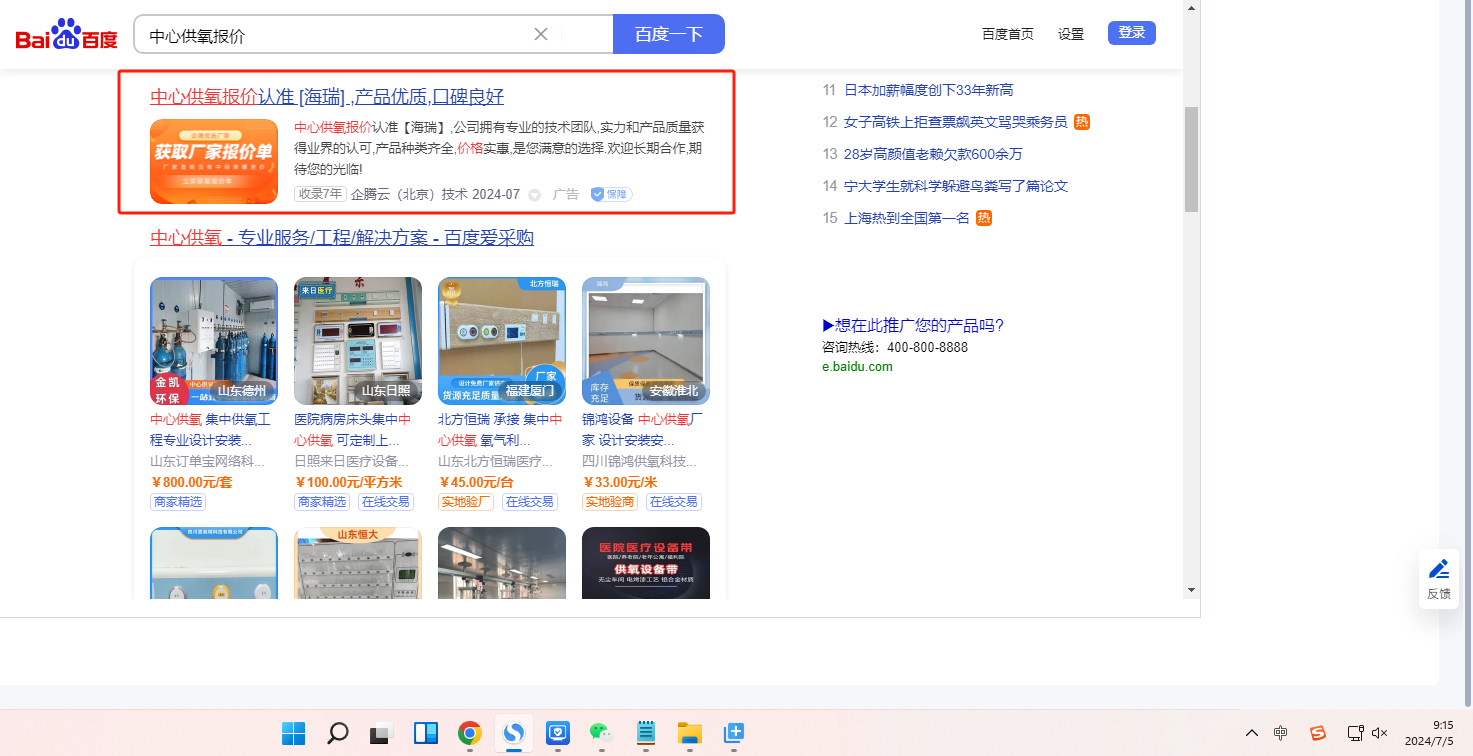Open the 中心供氧 百度爱采购 result link
Screen dimensions: 1473x756
[342, 238]
